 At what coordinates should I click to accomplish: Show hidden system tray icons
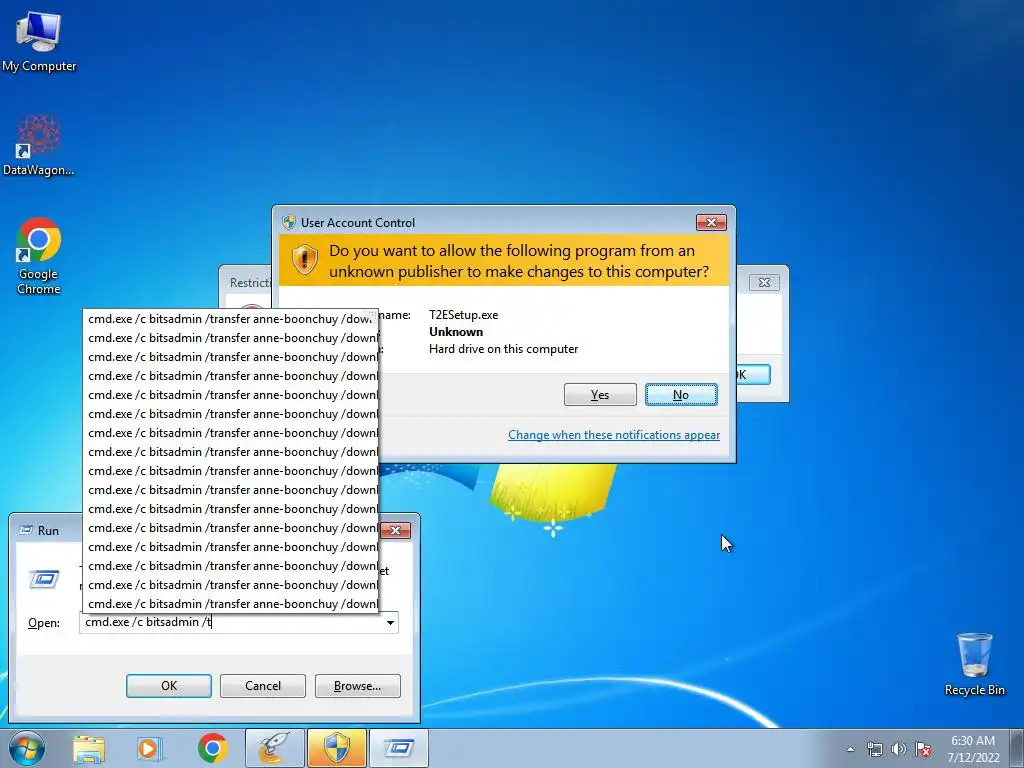850,749
